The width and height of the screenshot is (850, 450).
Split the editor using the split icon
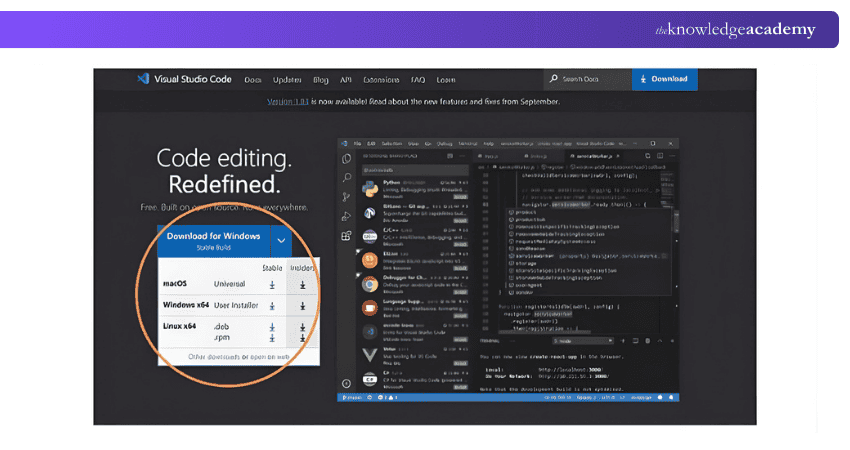[x=660, y=156]
